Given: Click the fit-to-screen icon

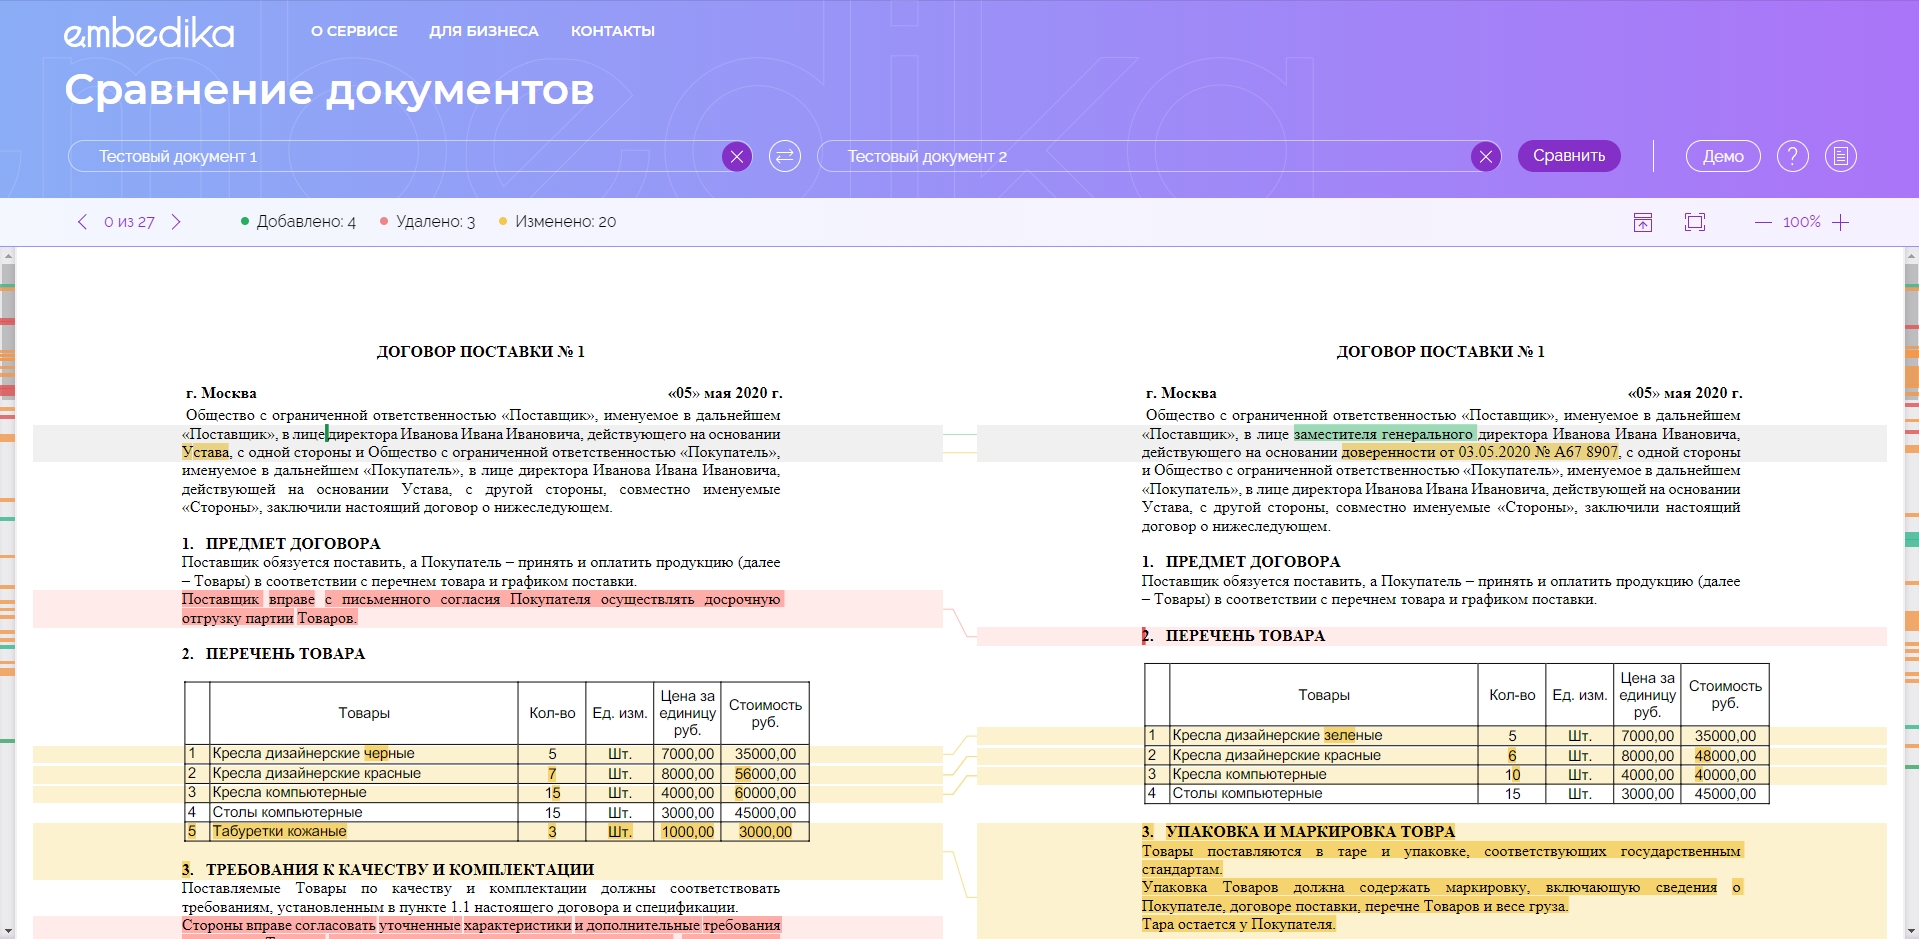Looking at the screenshot, I should [x=1695, y=222].
